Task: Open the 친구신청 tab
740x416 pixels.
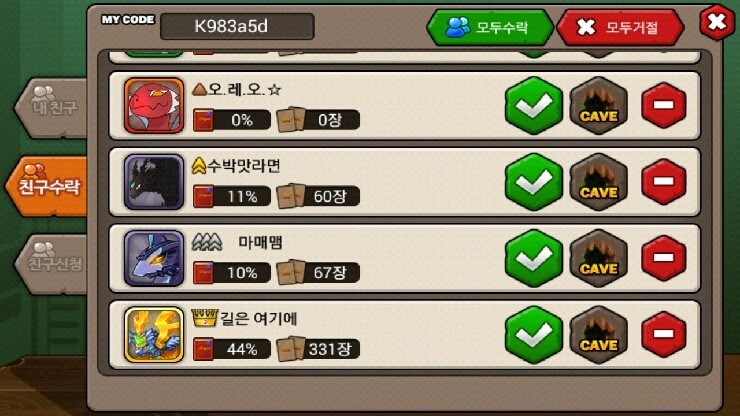Action: (x=52, y=264)
